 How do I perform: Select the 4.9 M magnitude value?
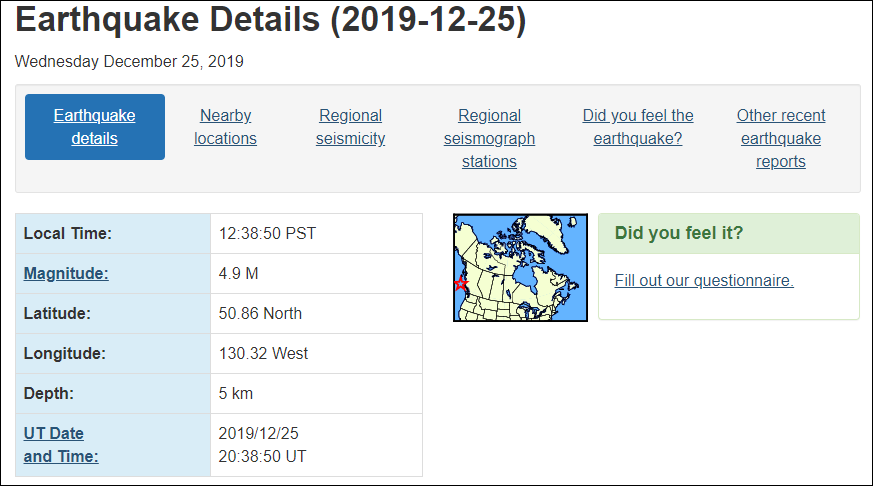(238, 273)
